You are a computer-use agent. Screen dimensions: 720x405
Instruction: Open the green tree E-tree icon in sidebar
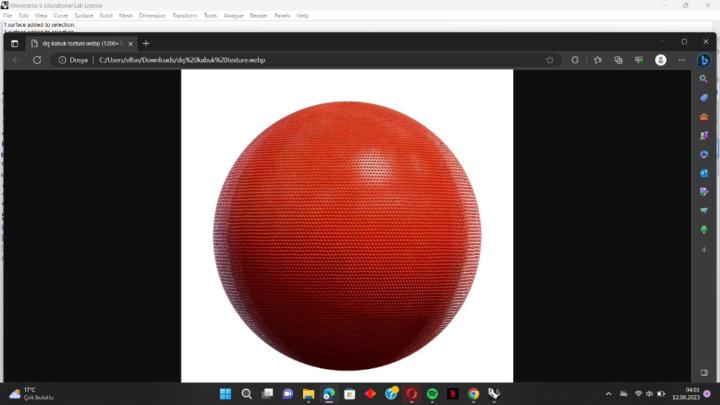click(703, 229)
